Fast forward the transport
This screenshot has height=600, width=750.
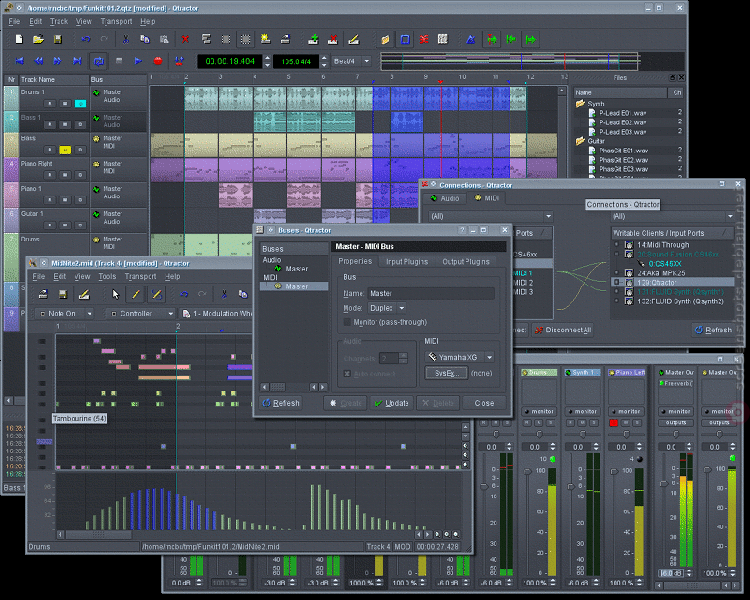57,61
